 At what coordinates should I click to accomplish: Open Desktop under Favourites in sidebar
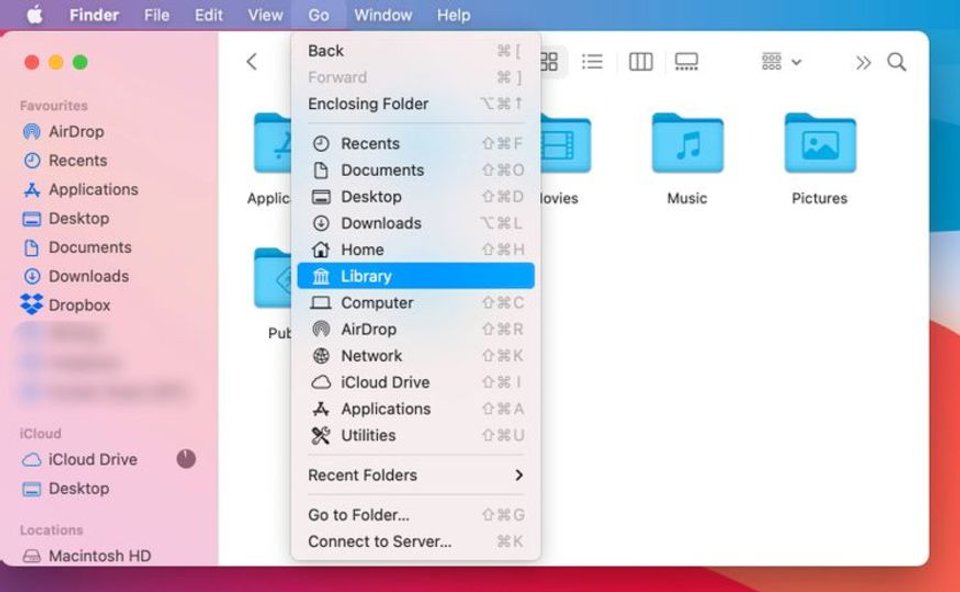(x=79, y=219)
